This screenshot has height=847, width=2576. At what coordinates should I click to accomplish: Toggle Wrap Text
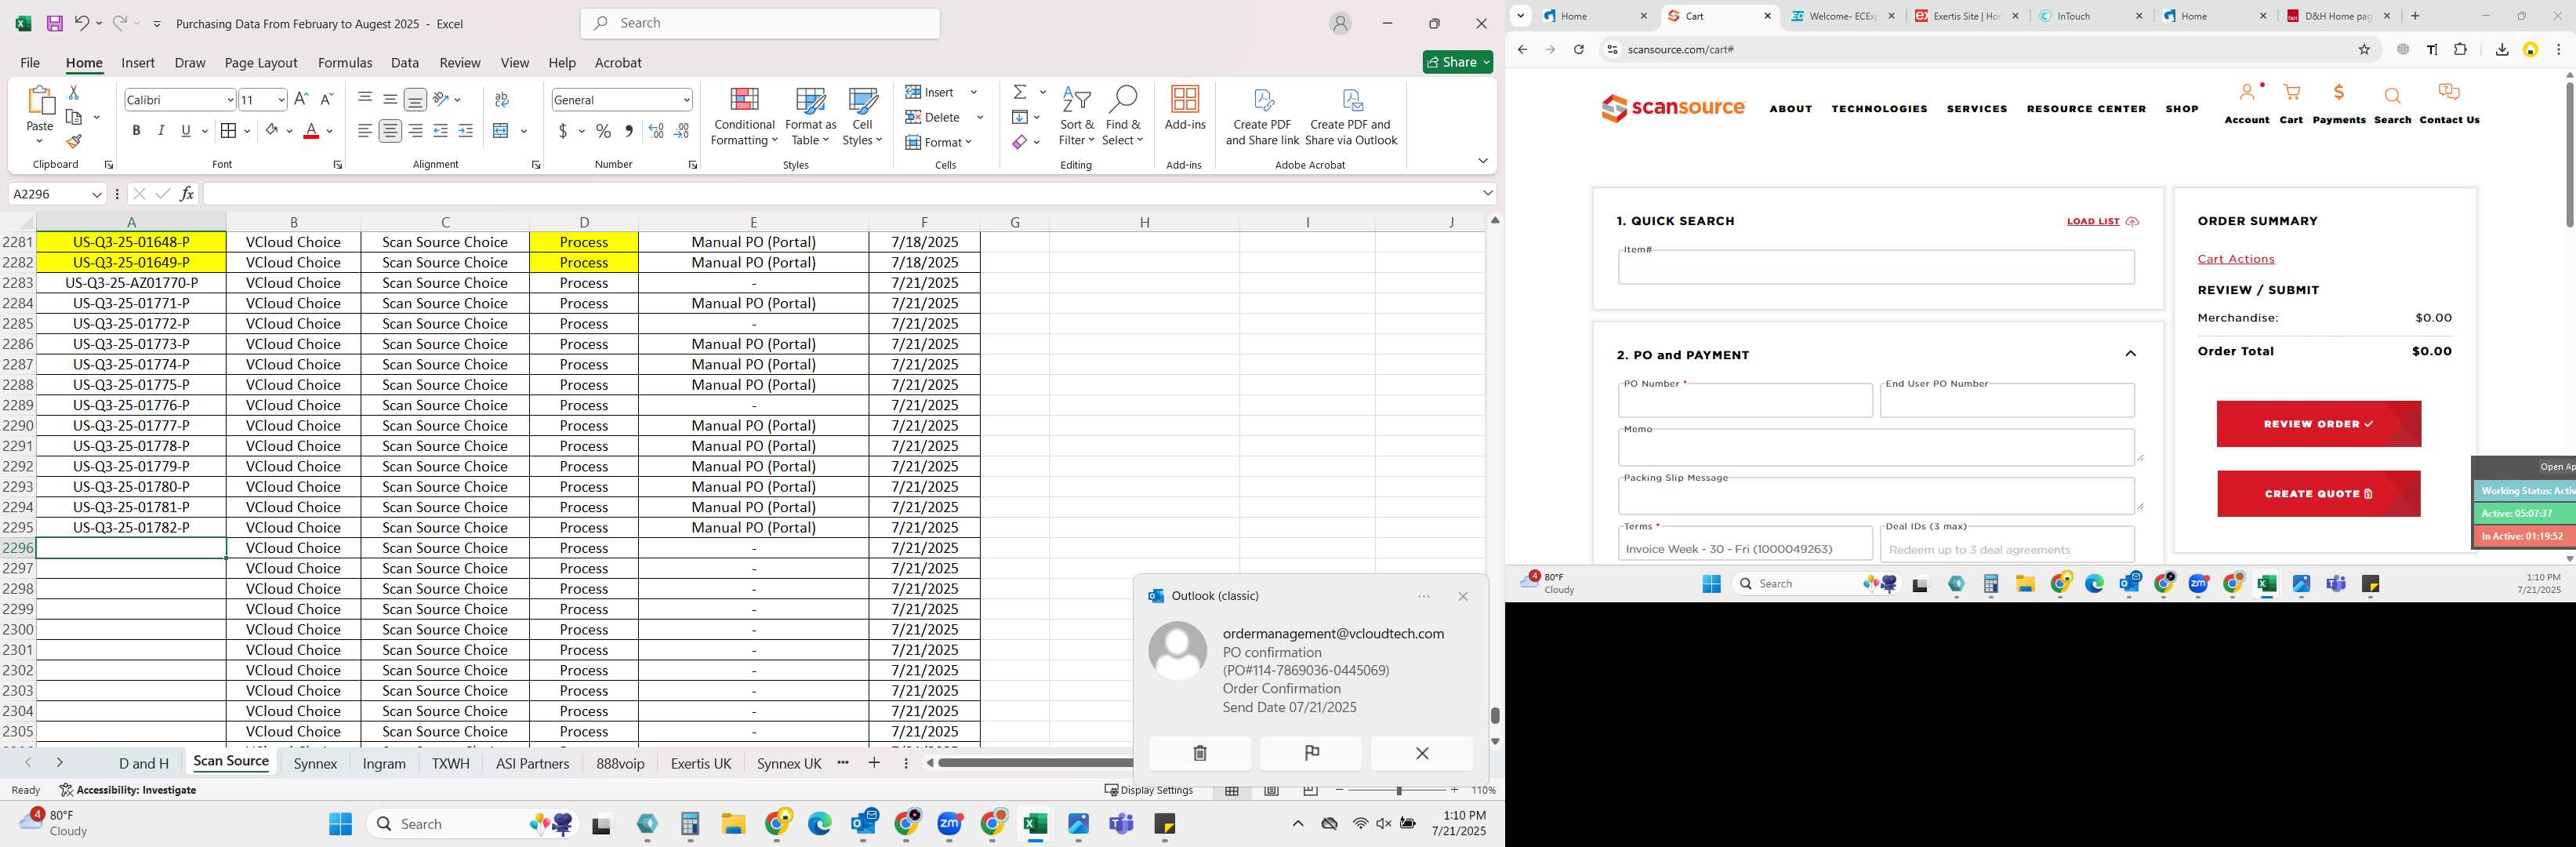point(502,99)
